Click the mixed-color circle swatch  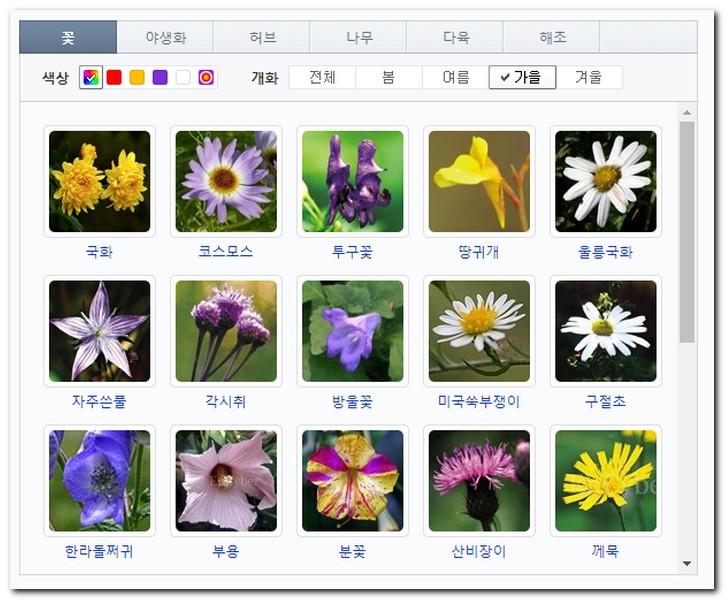click(x=206, y=77)
